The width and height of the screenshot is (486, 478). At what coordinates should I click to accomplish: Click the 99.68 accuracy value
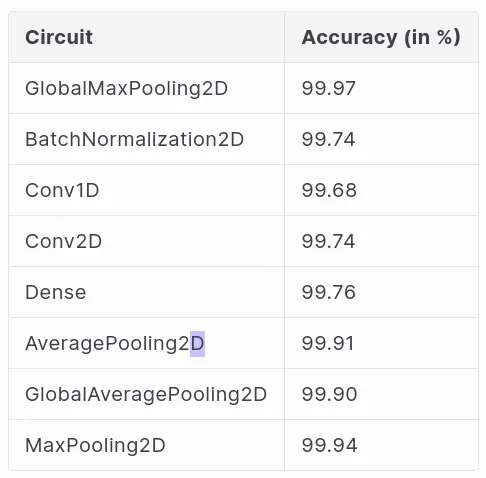coord(329,190)
